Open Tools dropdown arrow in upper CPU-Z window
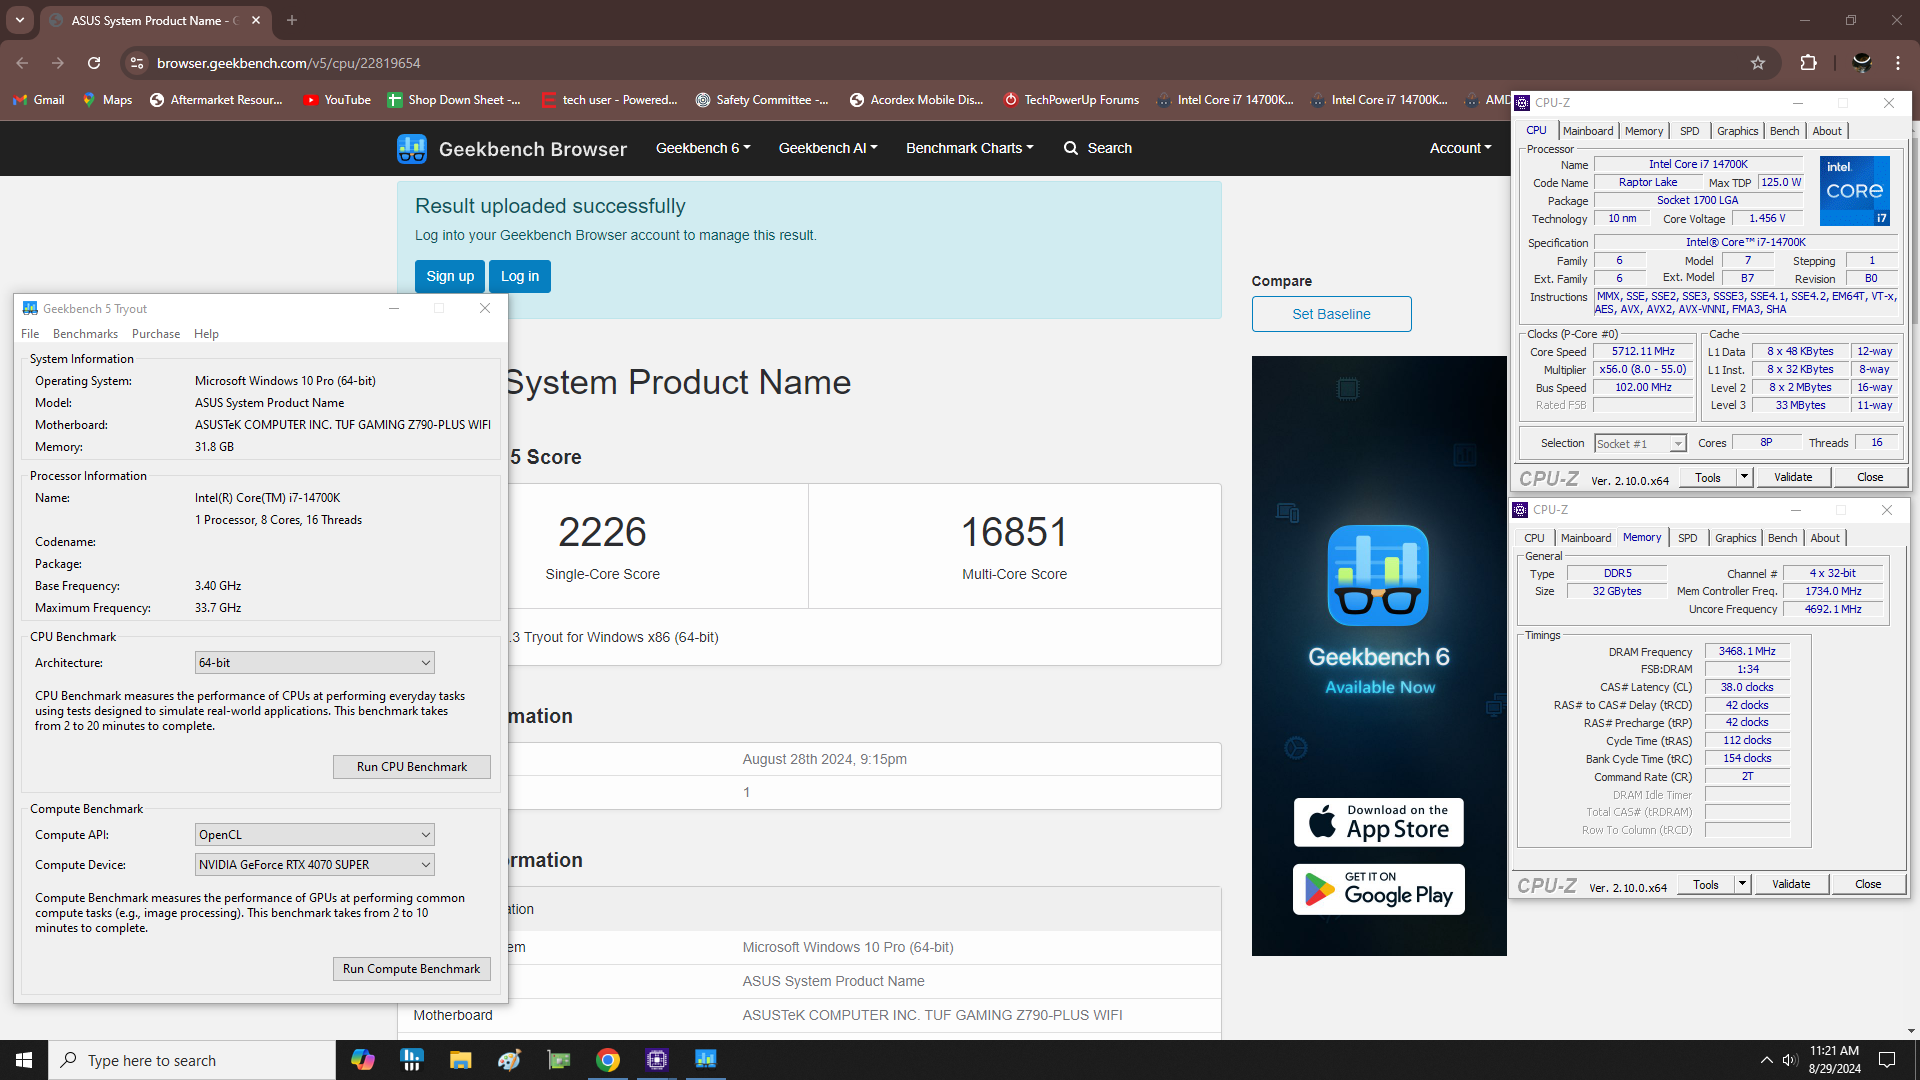 [x=1744, y=477]
